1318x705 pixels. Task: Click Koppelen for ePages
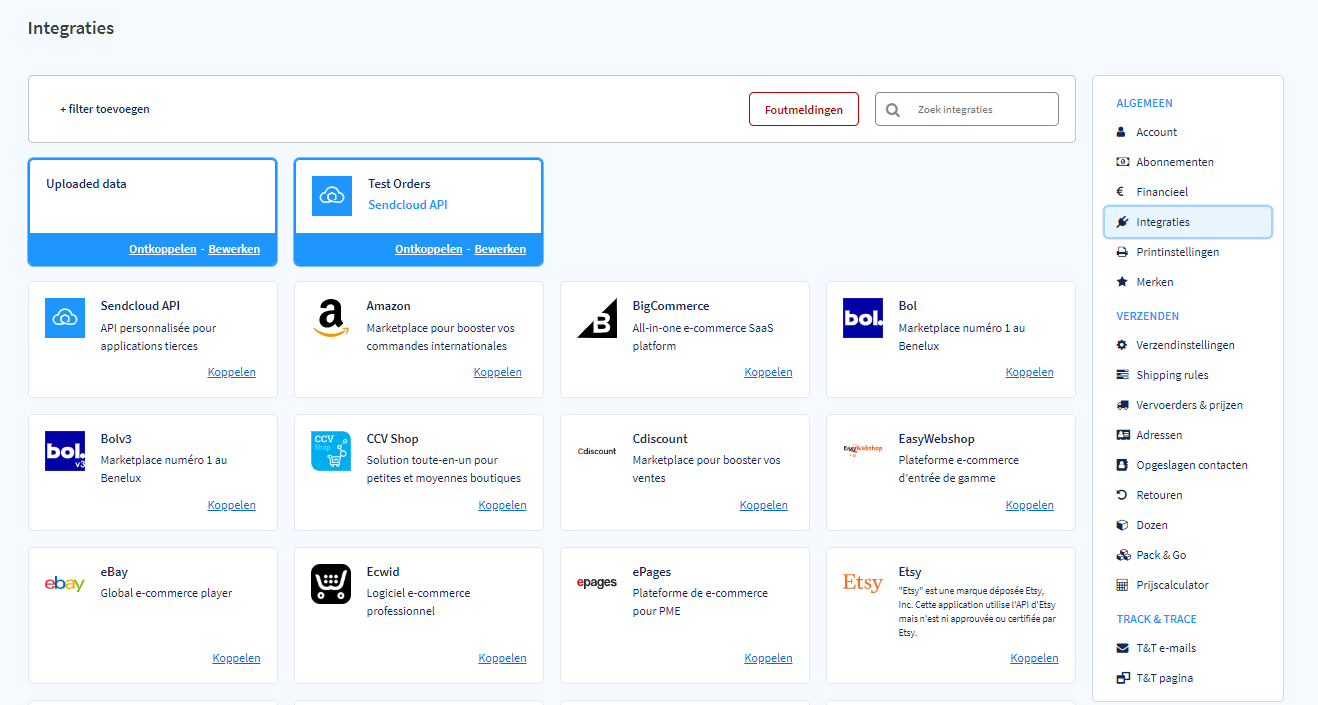[x=769, y=658]
